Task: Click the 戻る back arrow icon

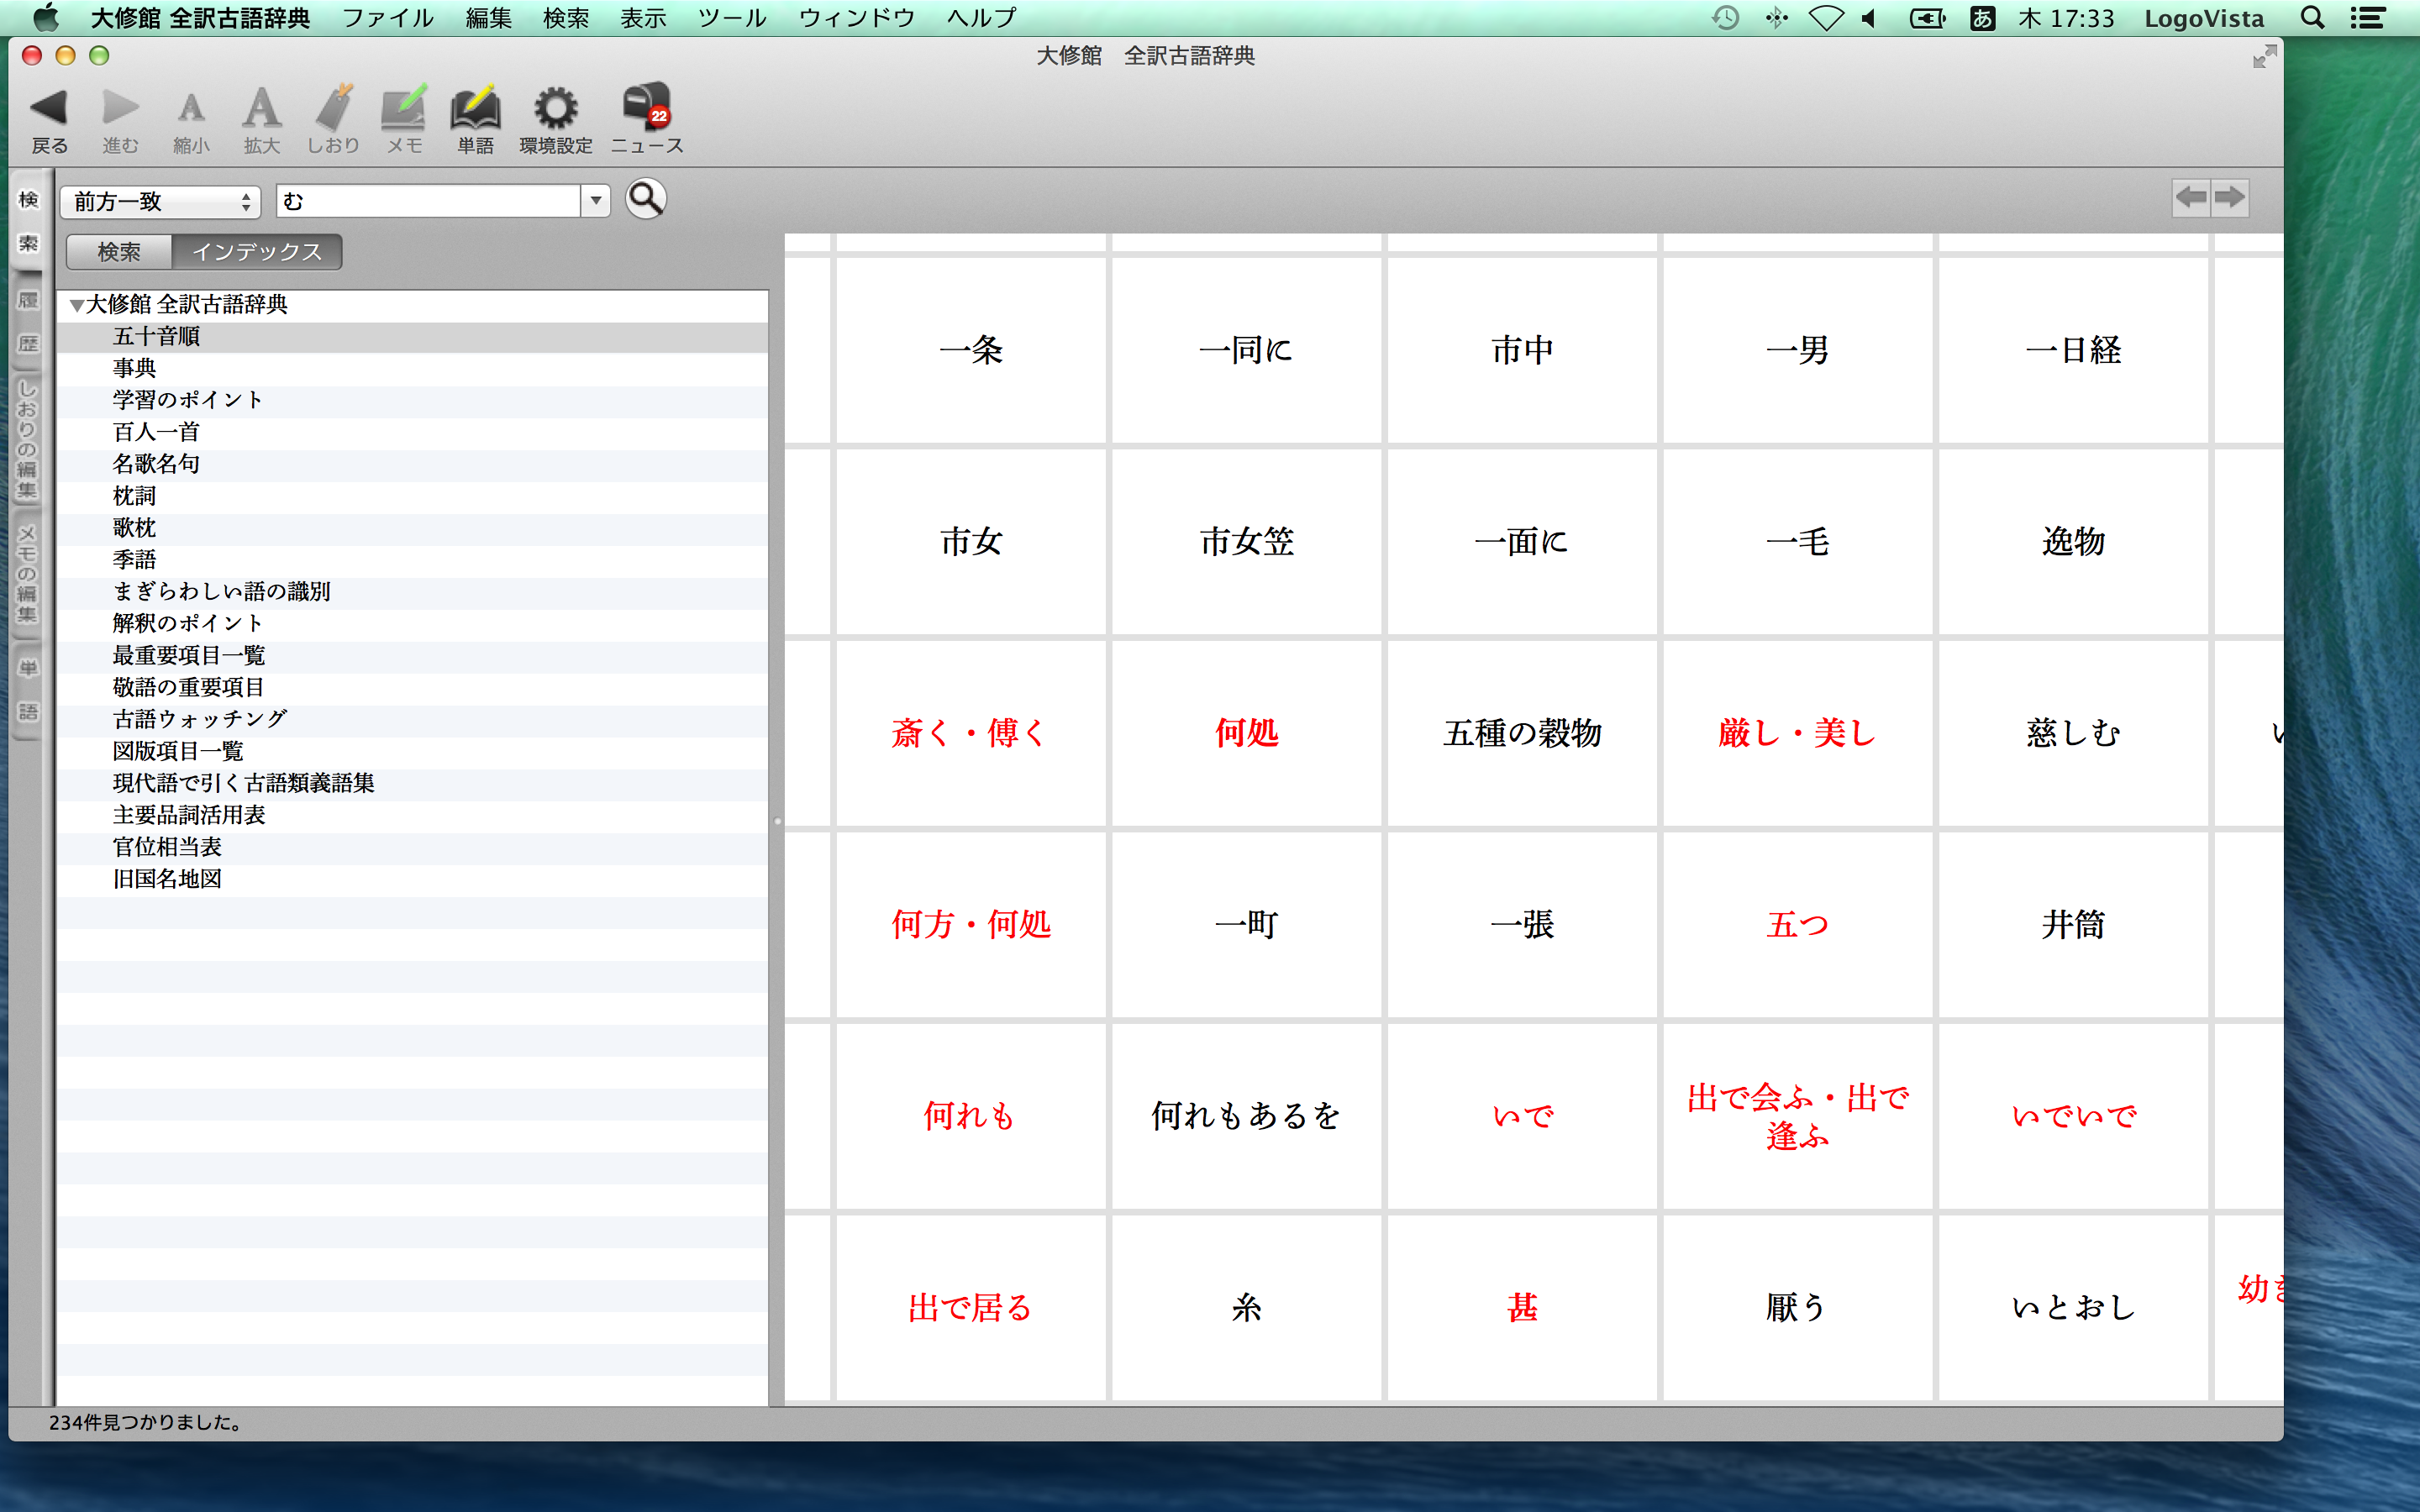Action: (x=48, y=108)
